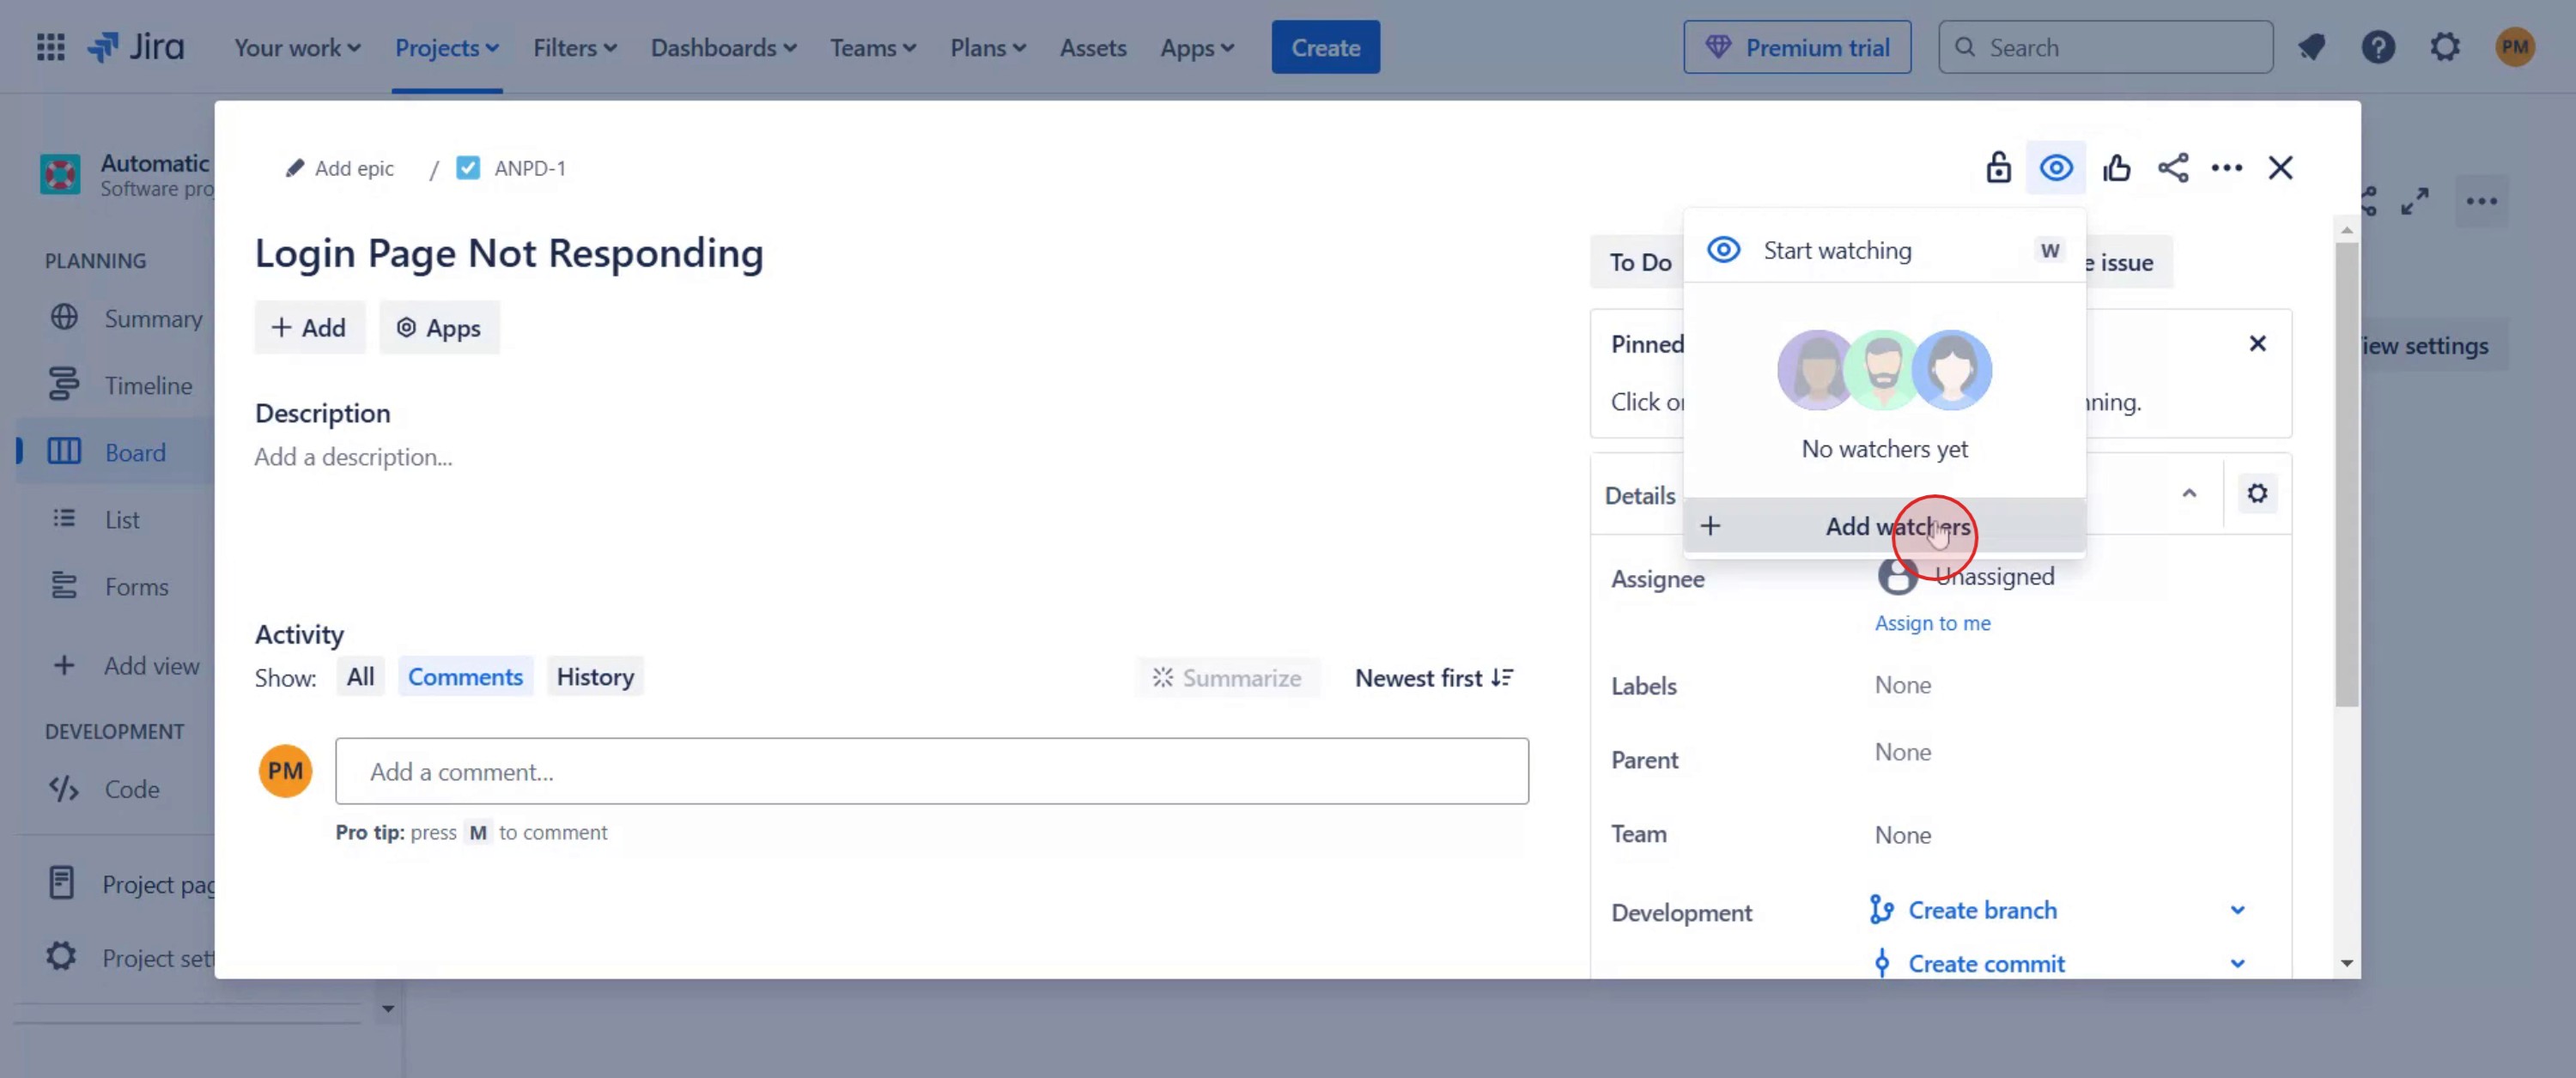
Task: Switch to the History activity tab
Action: [595, 677]
